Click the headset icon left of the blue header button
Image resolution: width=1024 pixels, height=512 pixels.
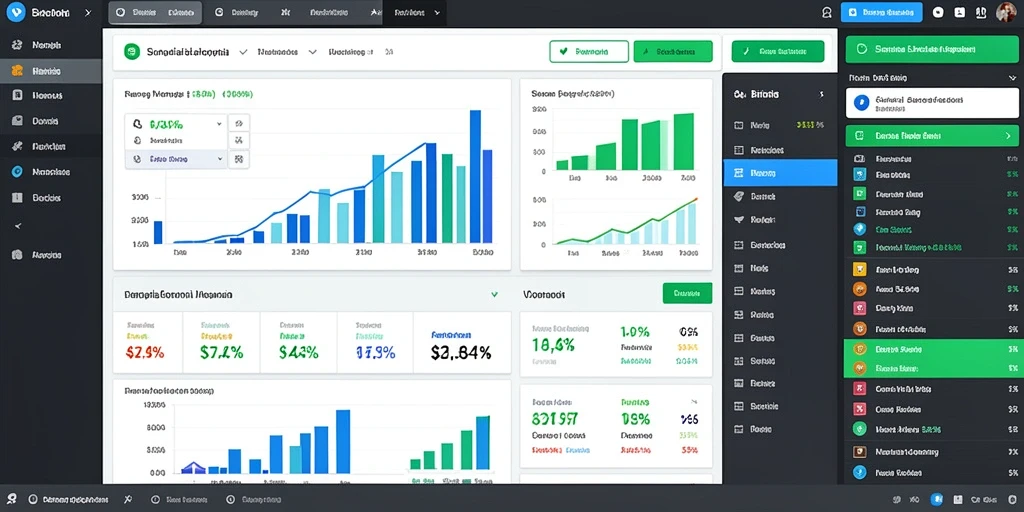coord(827,12)
